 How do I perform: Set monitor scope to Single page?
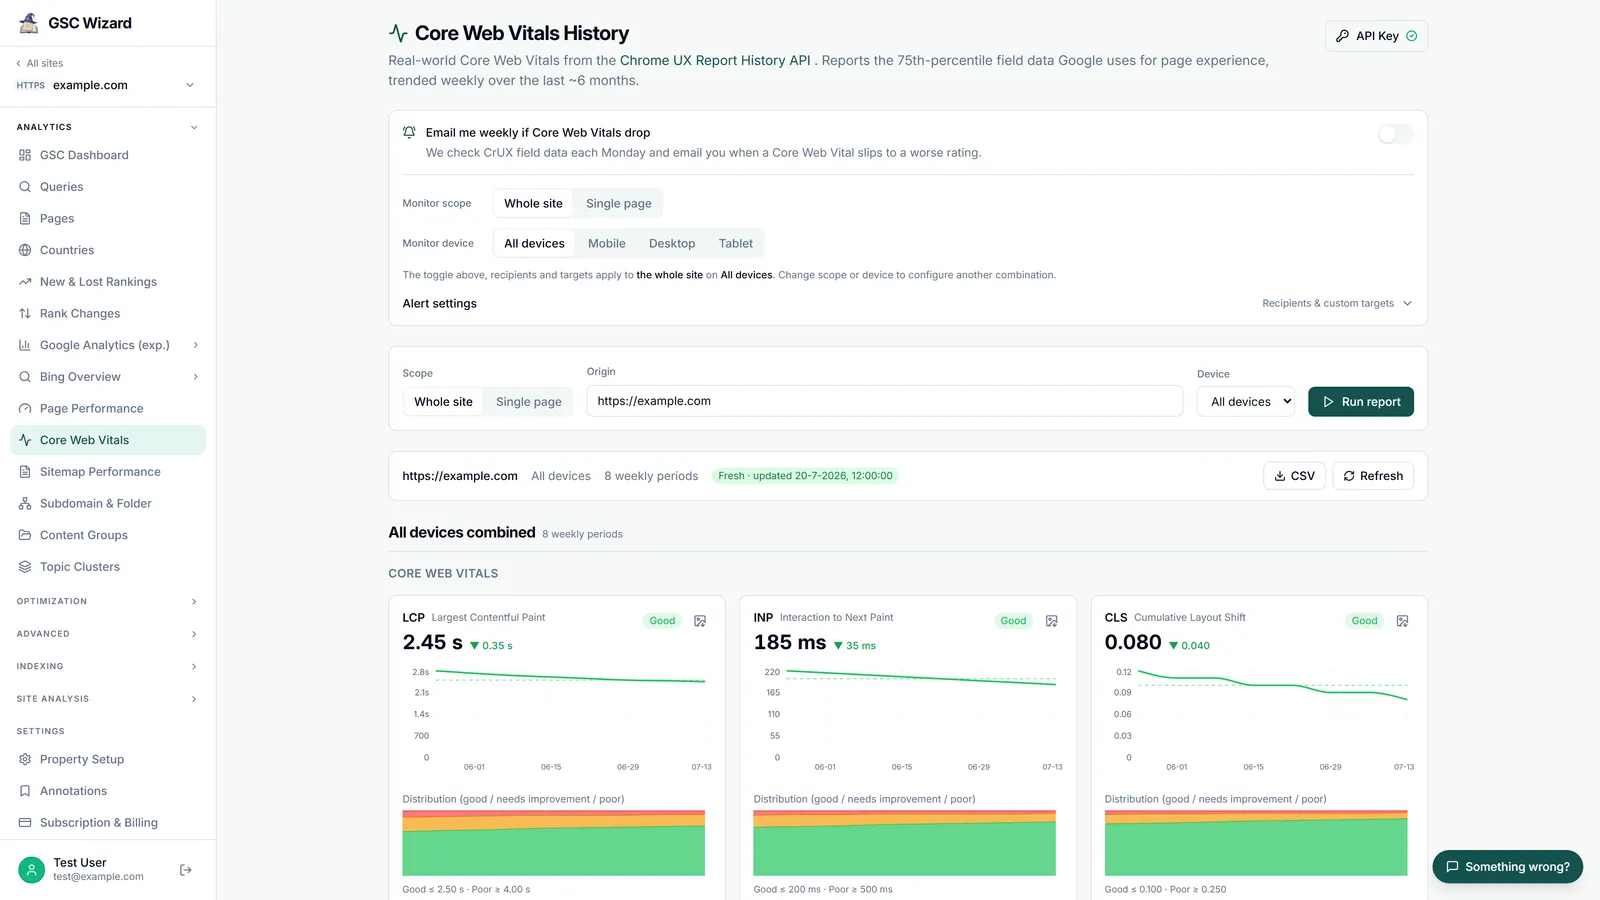[x=618, y=203]
